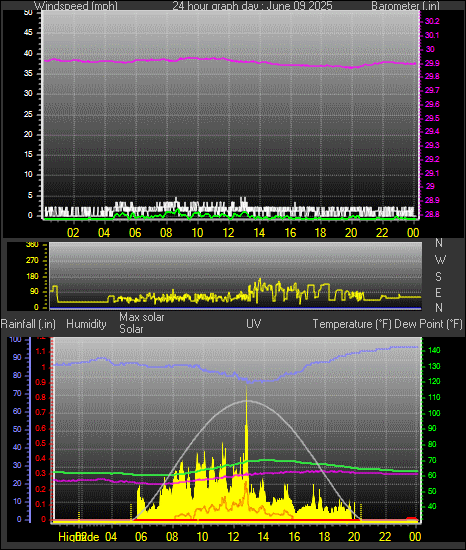Click the Dew Point (°F) legend label
This screenshot has height=550, width=466.
tap(428, 324)
